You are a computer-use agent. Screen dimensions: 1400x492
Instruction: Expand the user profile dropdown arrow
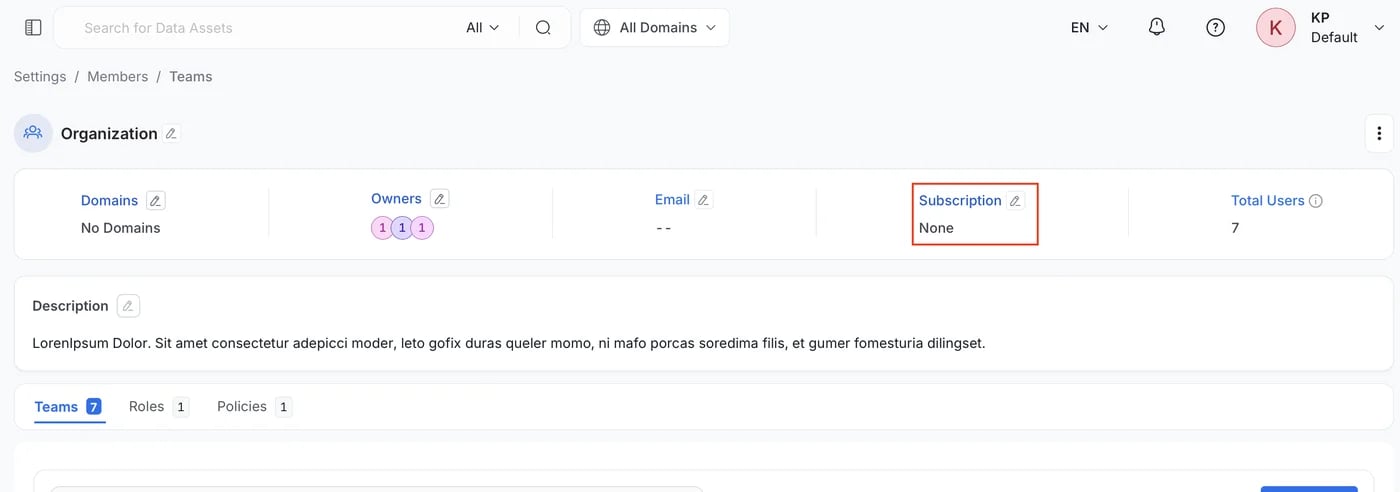pyautogui.click(x=1380, y=28)
